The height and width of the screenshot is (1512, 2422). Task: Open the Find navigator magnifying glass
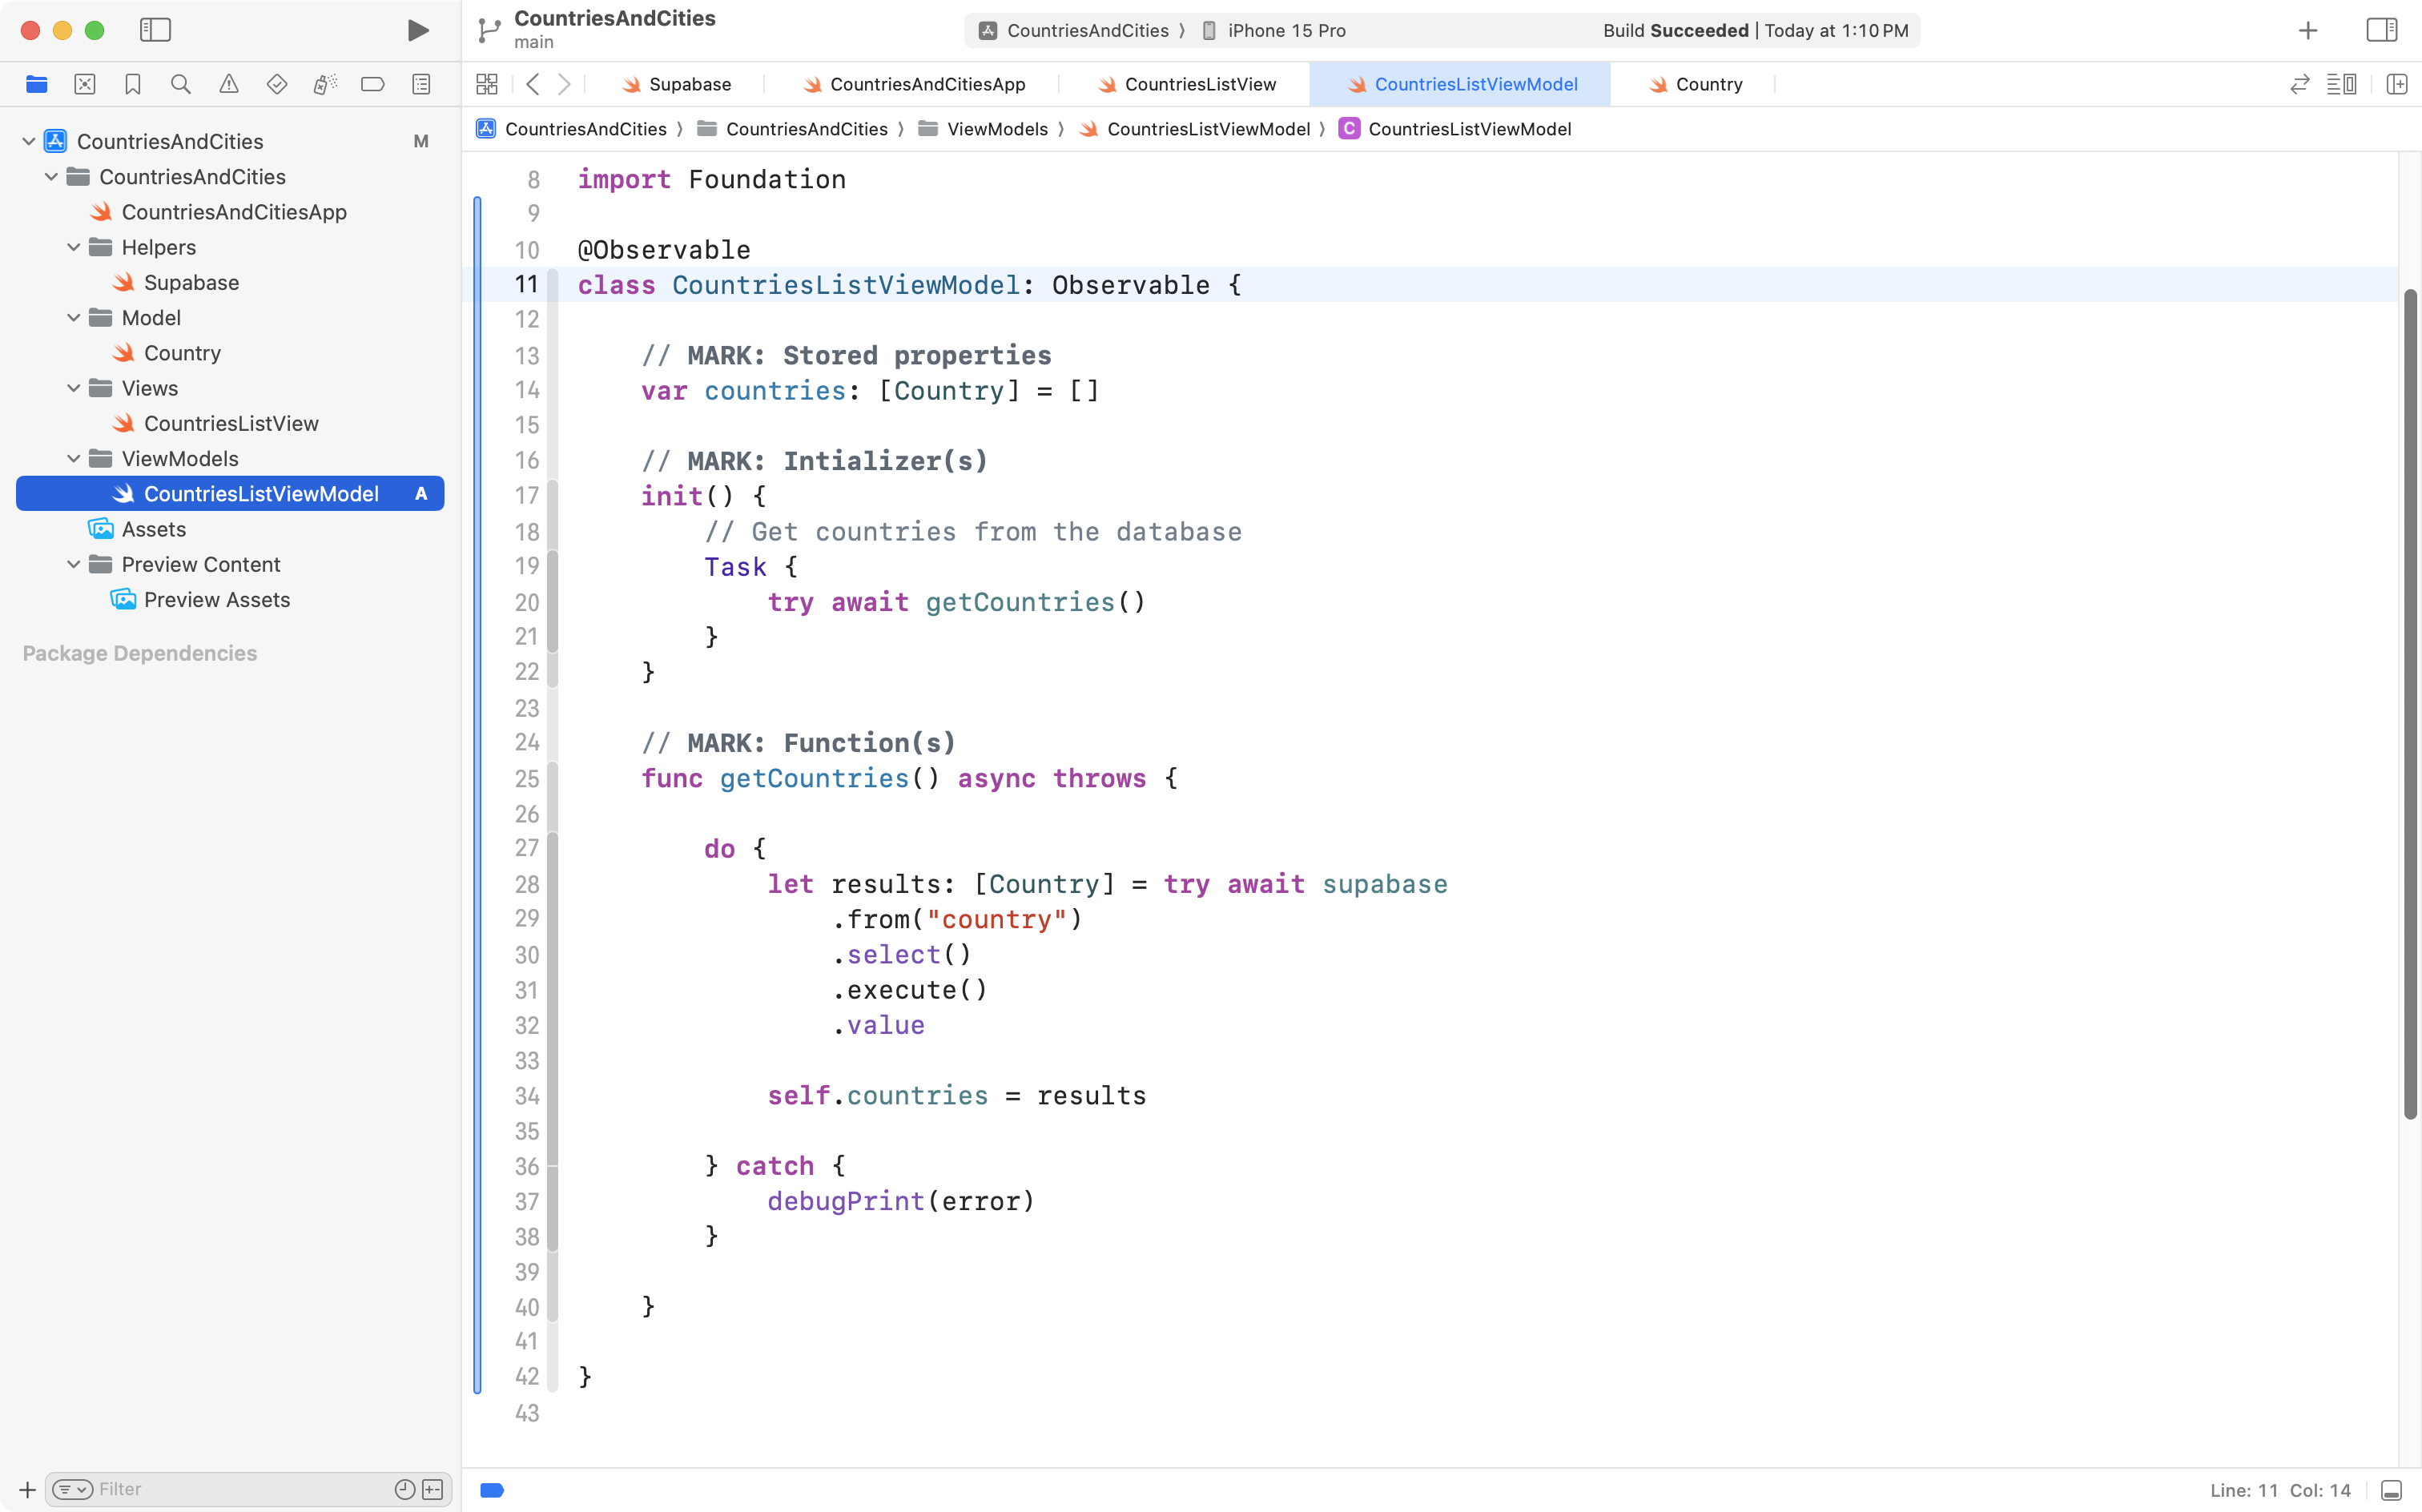(181, 84)
